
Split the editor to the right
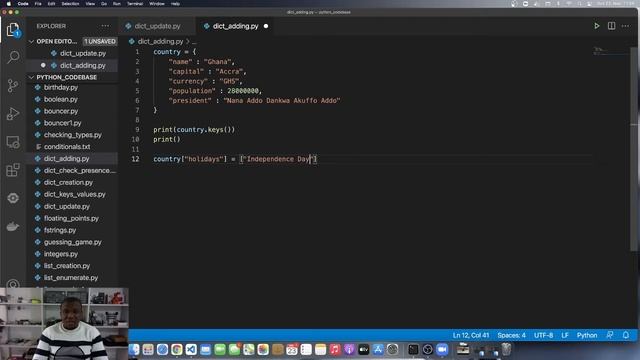pyautogui.click(x=611, y=26)
